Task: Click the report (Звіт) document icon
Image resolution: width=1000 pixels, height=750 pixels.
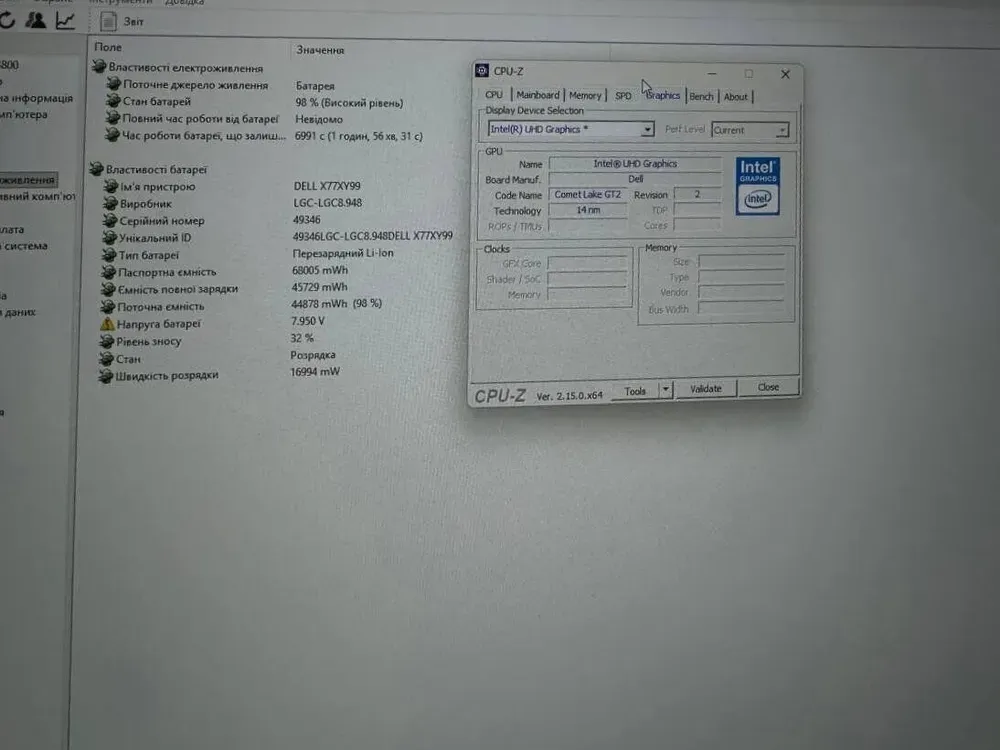Action: (x=109, y=21)
